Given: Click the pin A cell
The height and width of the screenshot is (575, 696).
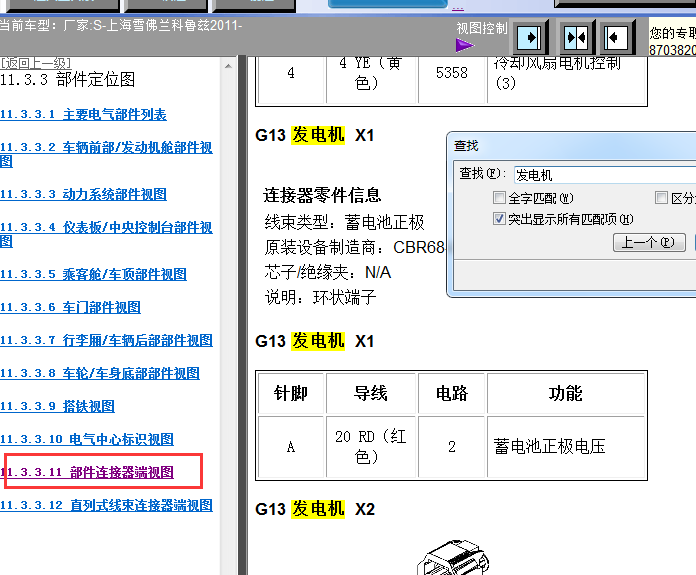Looking at the screenshot, I should click(291, 447).
